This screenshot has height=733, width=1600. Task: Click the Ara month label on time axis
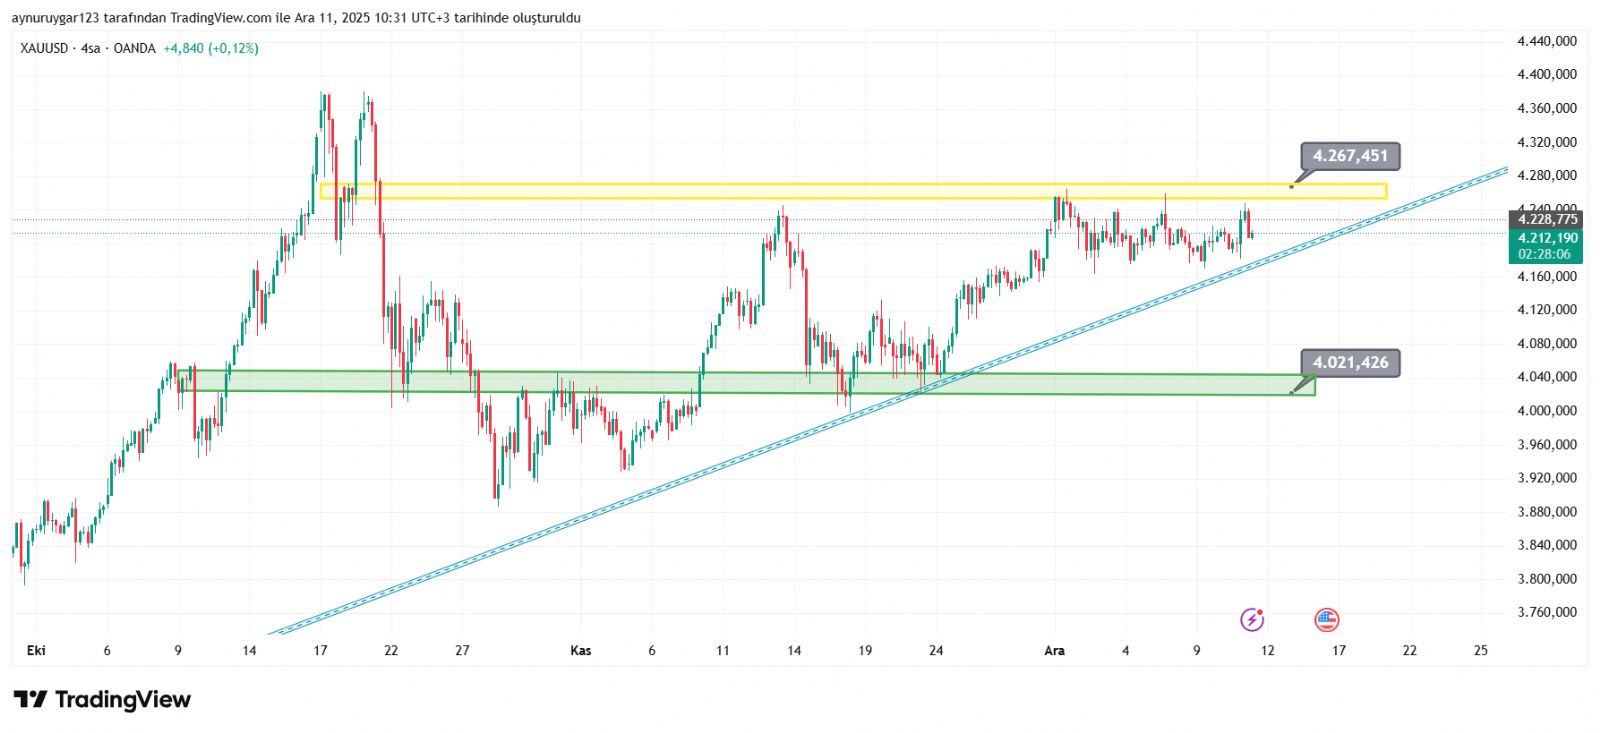[x=1054, y=651]
